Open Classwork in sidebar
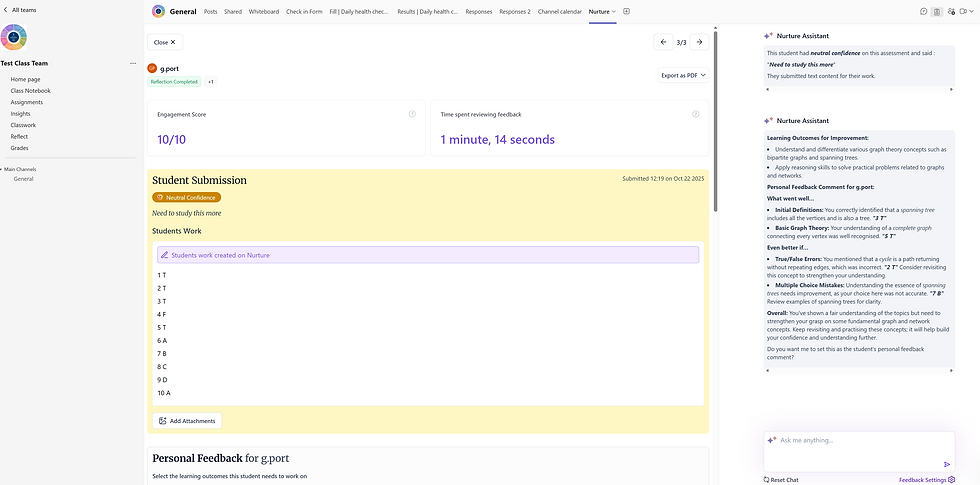 23,125
